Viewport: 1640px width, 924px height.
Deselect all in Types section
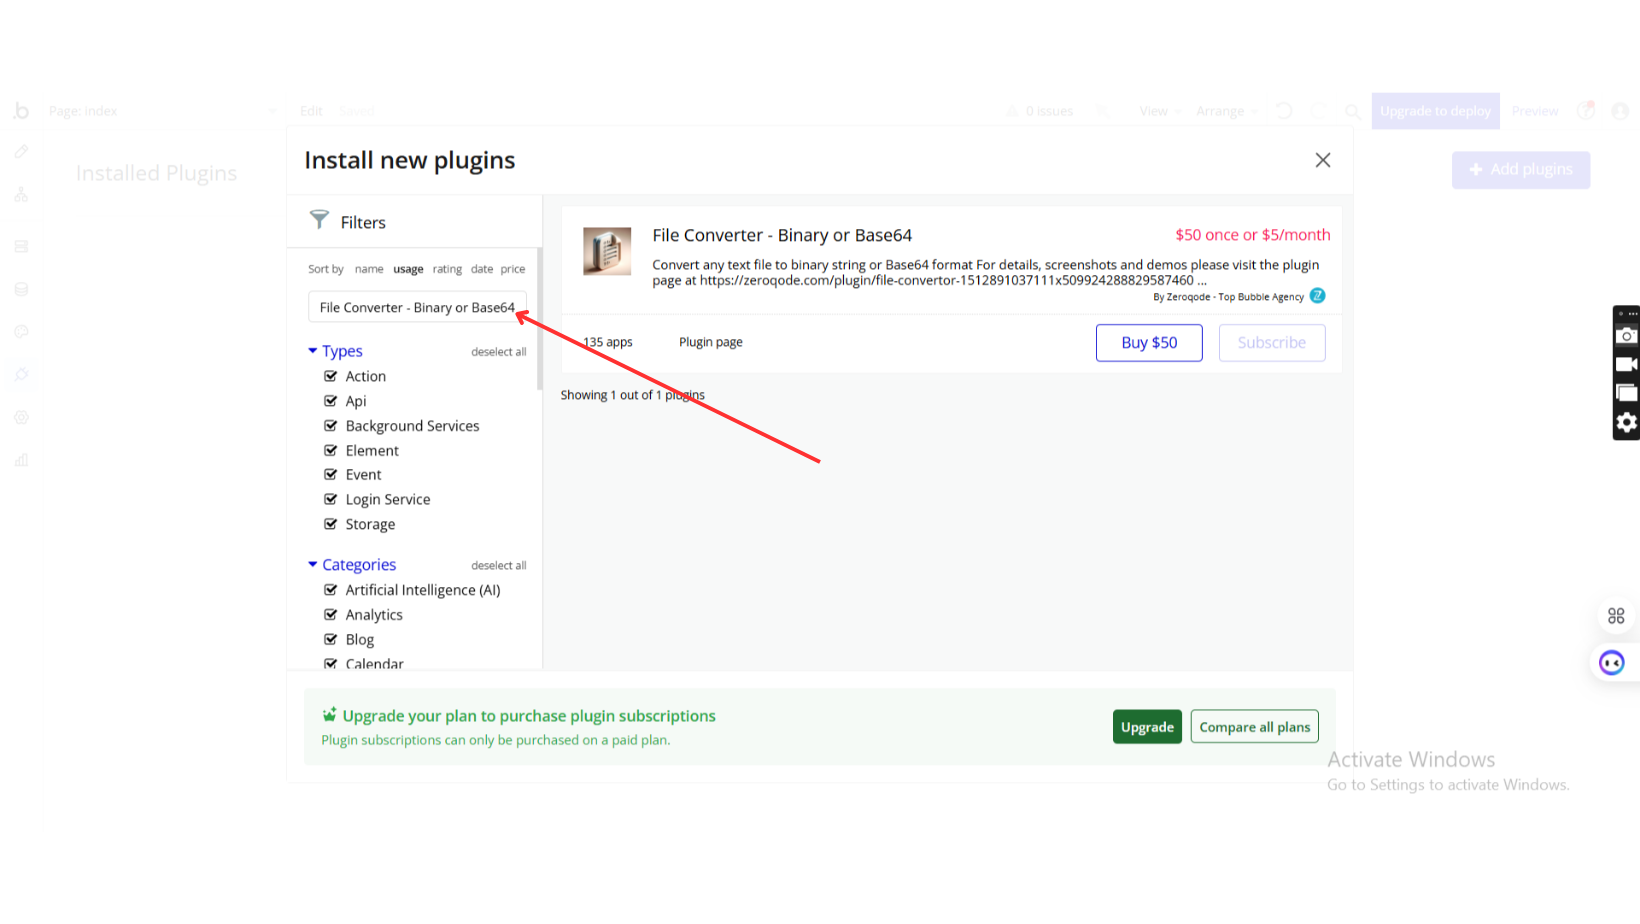tap(499, 352)
